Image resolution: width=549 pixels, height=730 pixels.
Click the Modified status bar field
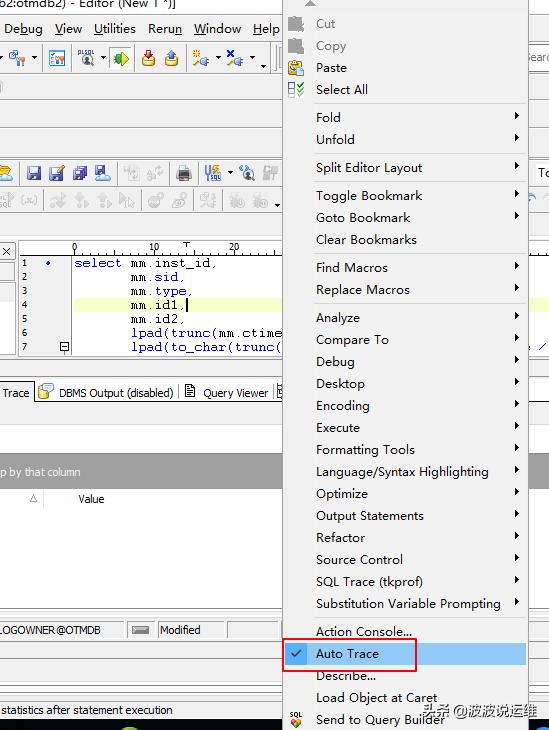click(191, 630)
